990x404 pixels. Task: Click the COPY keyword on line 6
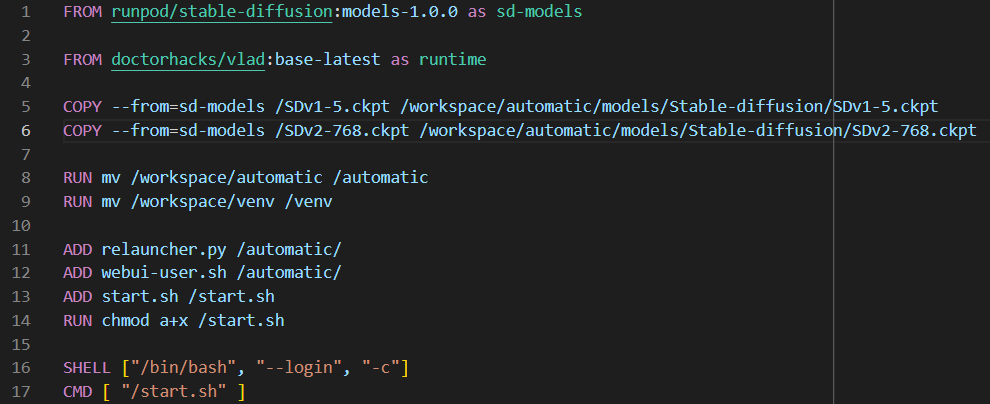click(82, 131)
